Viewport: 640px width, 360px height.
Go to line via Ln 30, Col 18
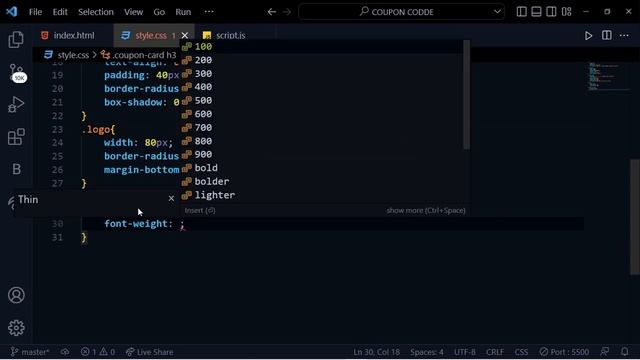376,352
